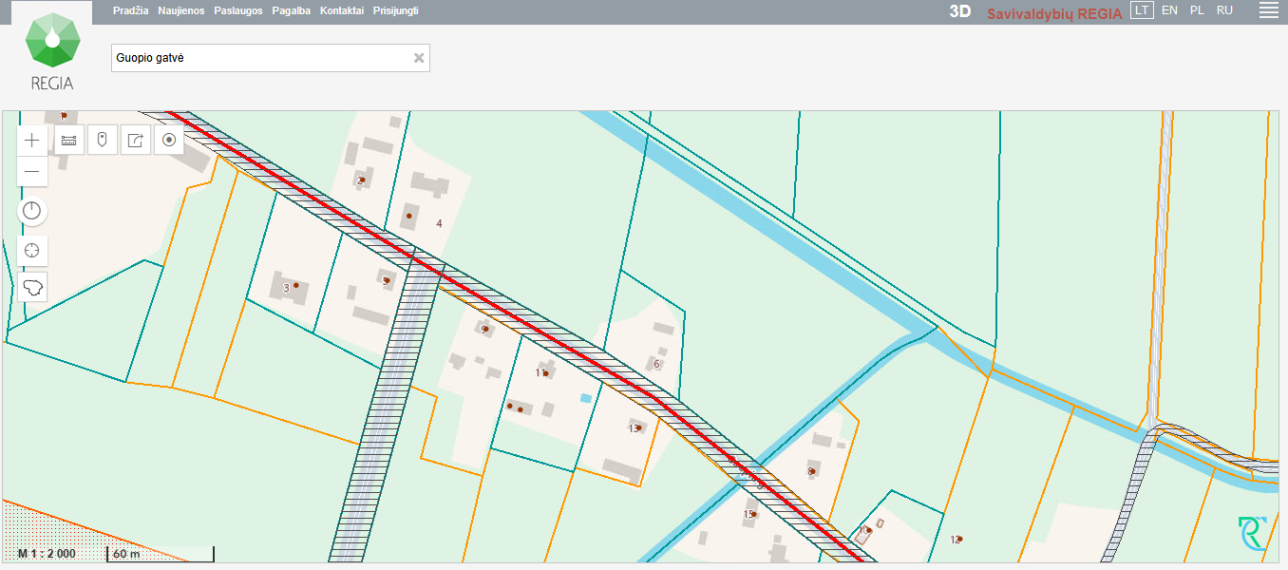Open the Pradžia menu item

point(131,10)
